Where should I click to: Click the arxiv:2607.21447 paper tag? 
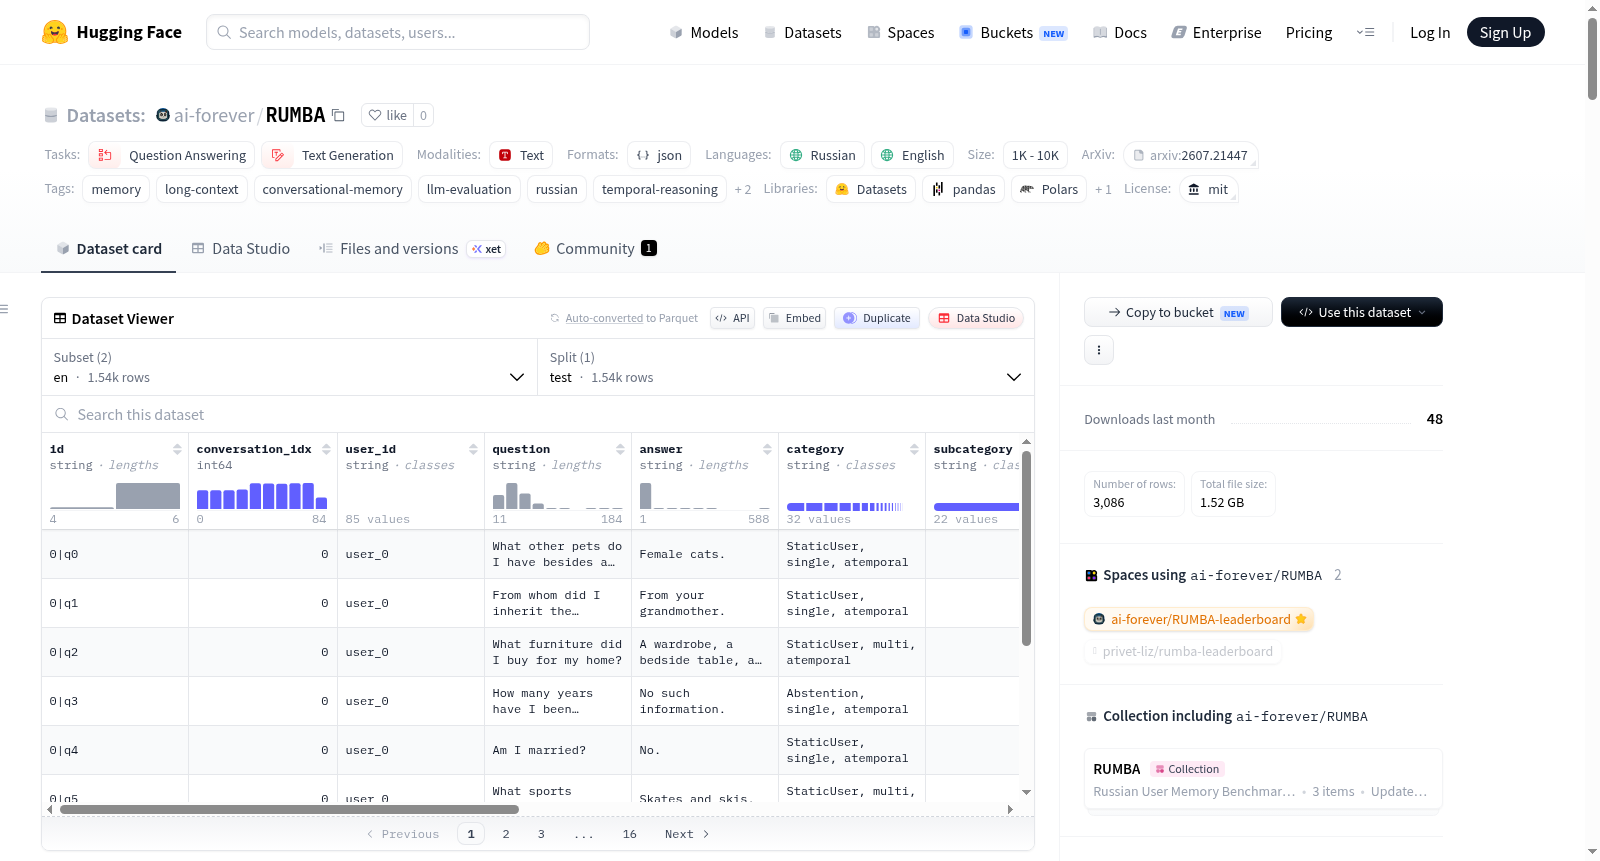[x=1191, y=155]
